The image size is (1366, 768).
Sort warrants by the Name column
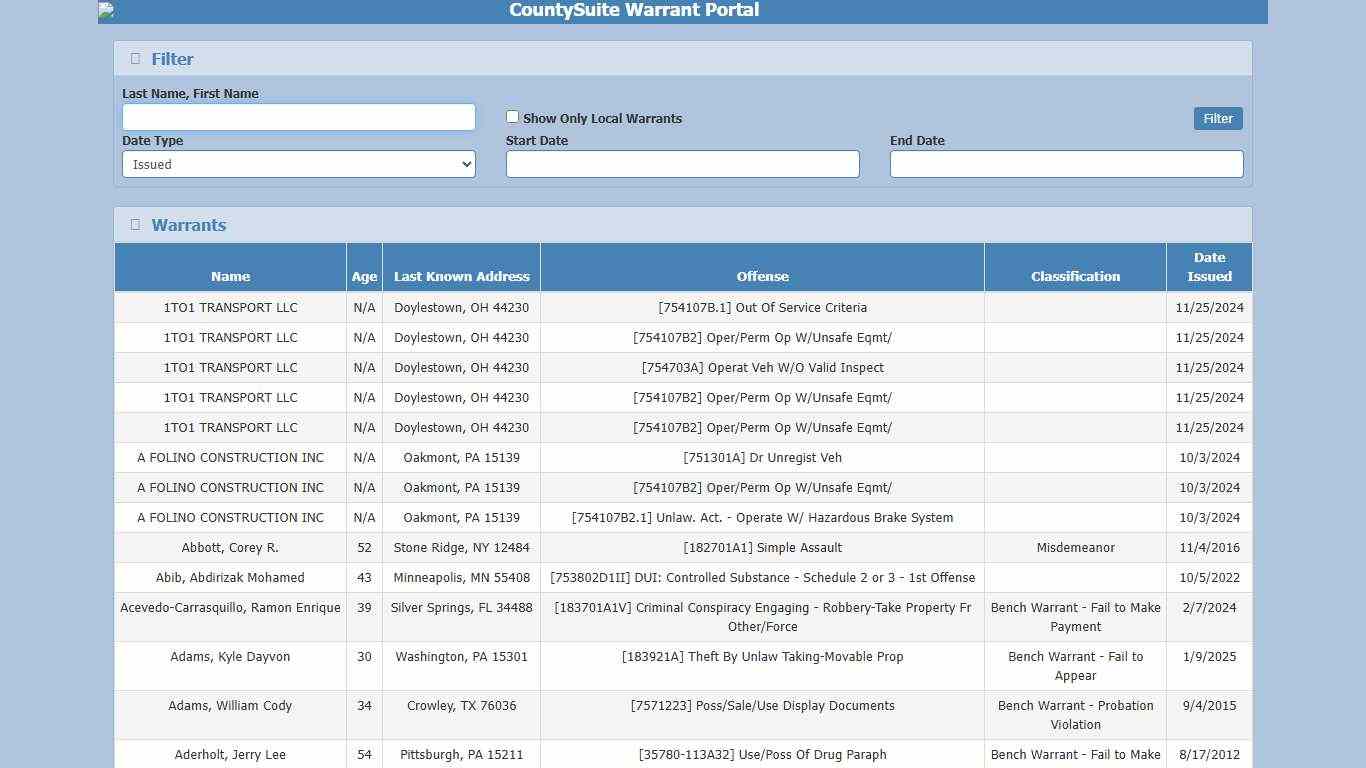(x=230, y=276)
